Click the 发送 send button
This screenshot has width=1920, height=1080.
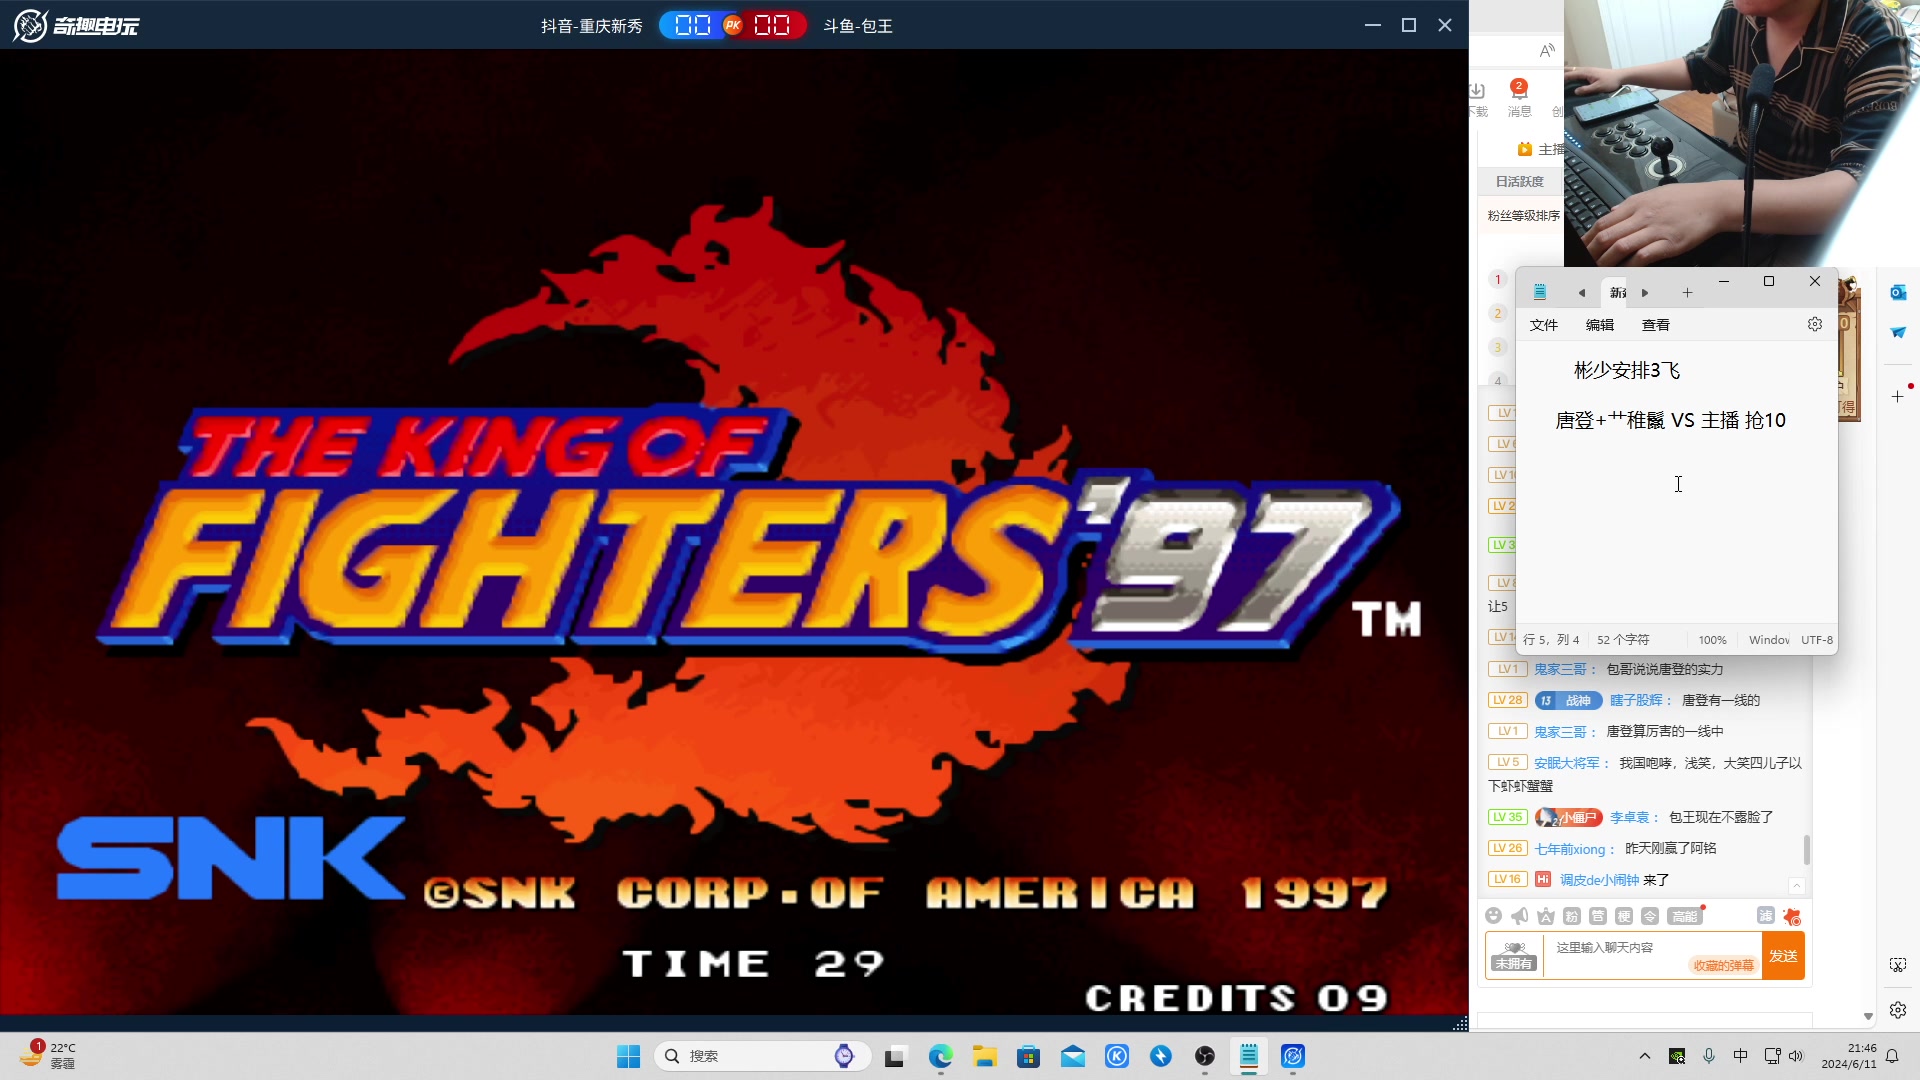[x=1783, y=956]
